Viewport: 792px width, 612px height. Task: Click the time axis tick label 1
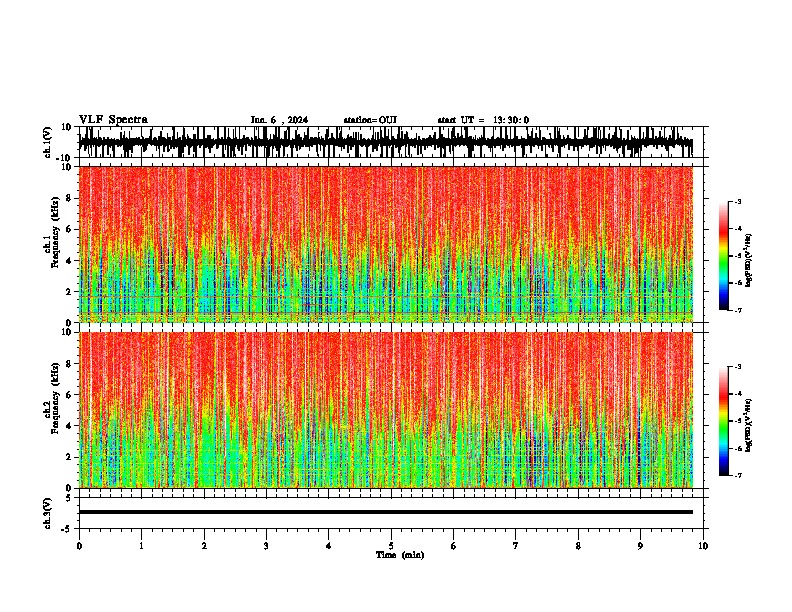(x=141, y=545)
